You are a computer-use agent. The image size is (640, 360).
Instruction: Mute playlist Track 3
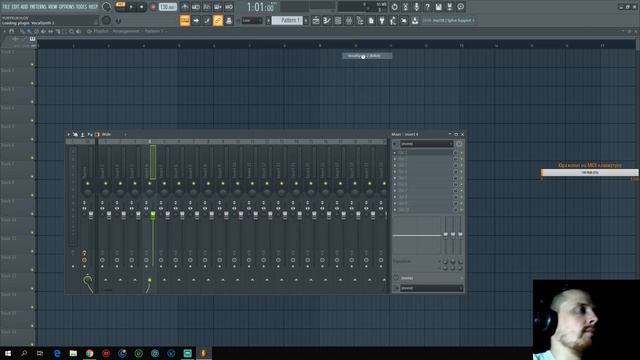click(32, 102)
